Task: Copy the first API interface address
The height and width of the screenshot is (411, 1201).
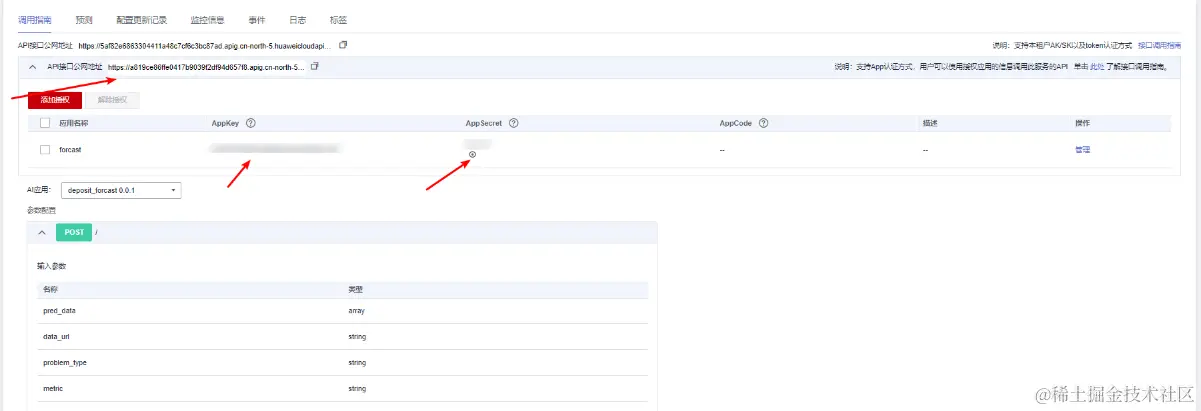Action: point(343,45)
